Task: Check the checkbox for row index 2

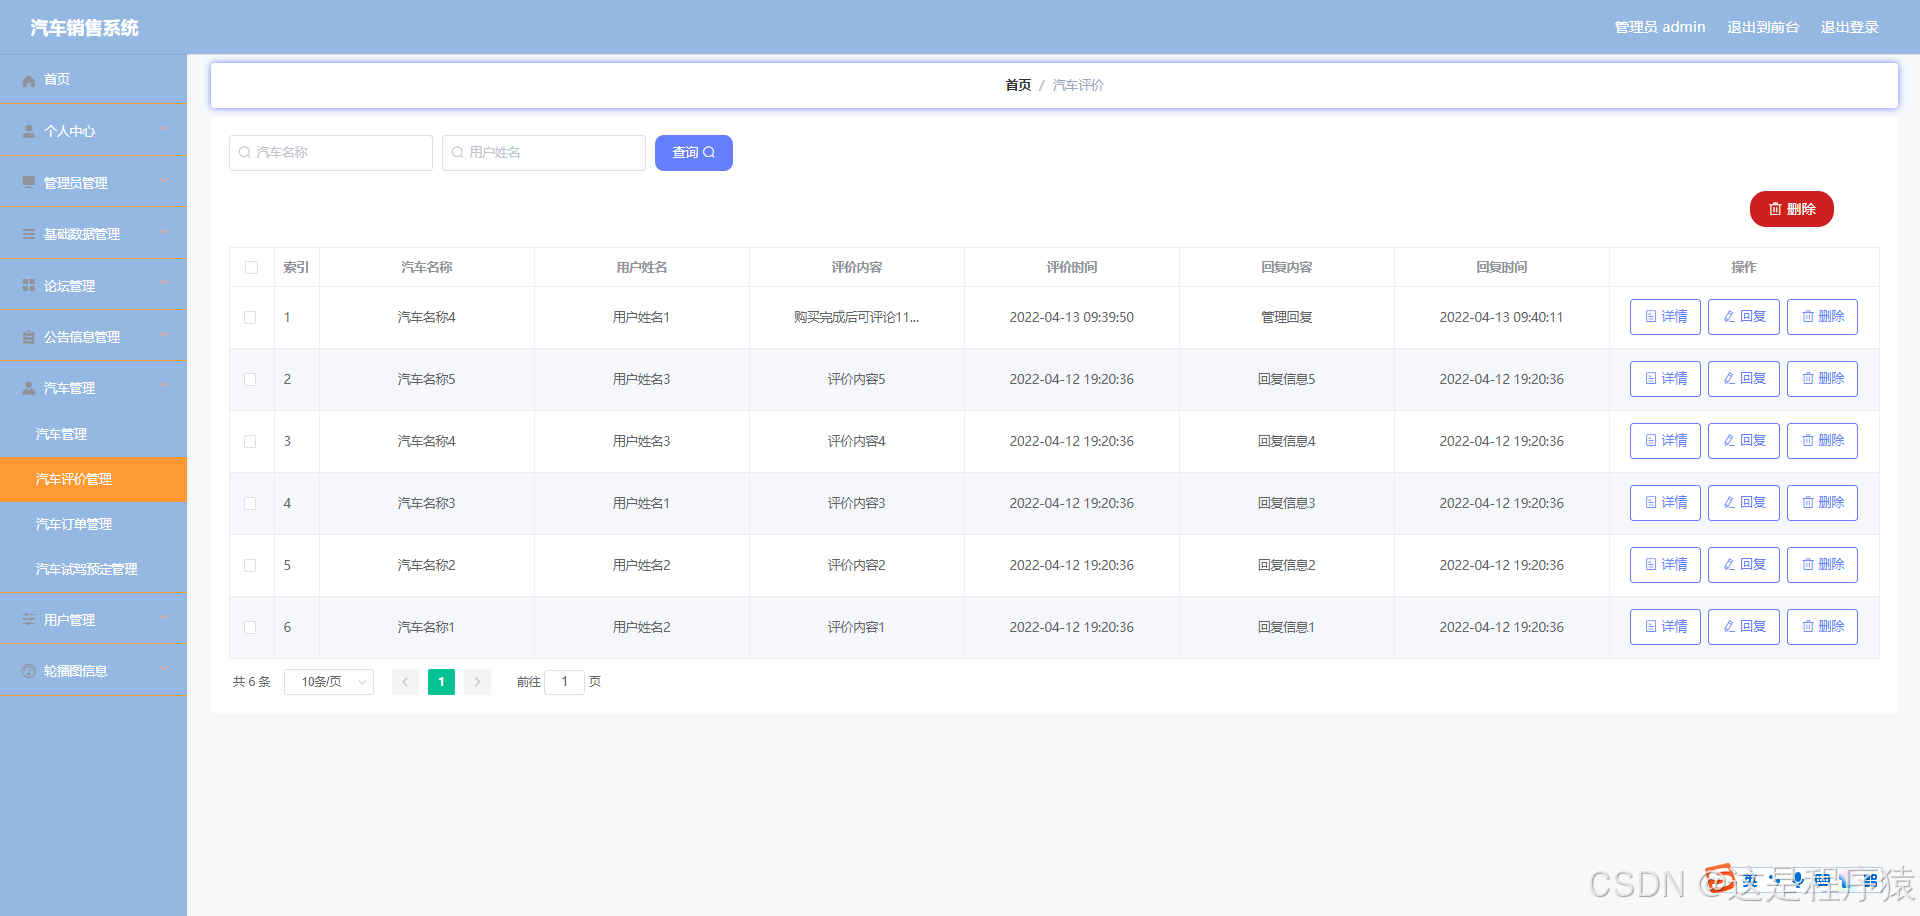Action: click(250, 380)
